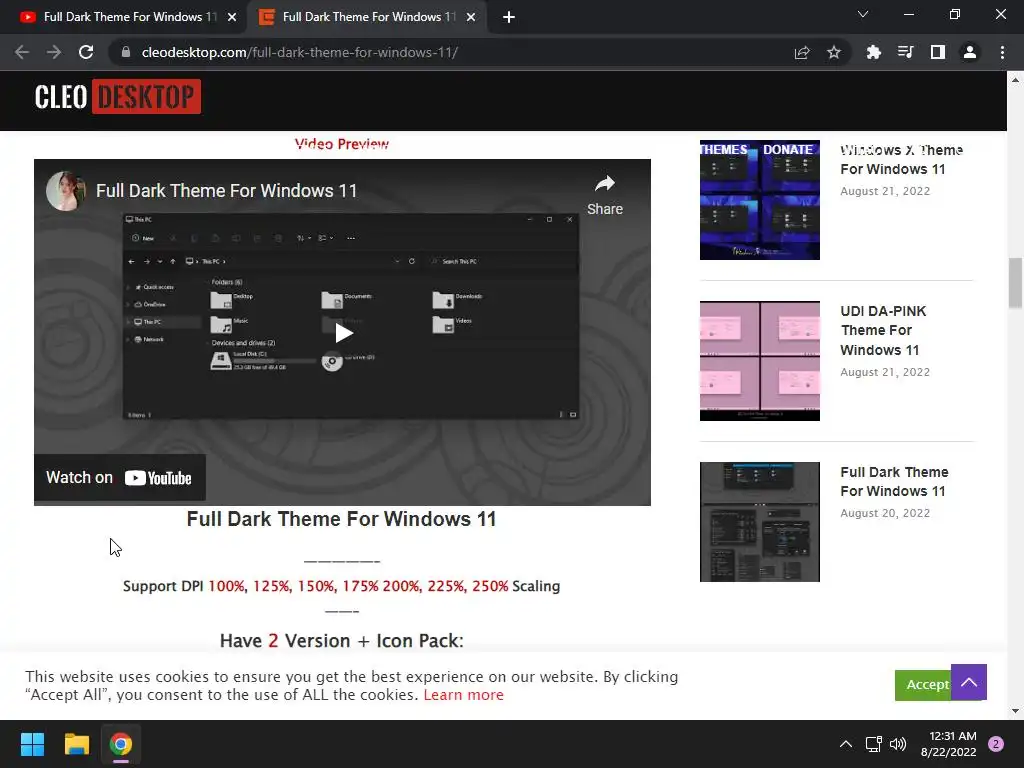This screenshot has width=1024, height=768.
Task: Share this page from the address bar
Action: pos(802,52)
